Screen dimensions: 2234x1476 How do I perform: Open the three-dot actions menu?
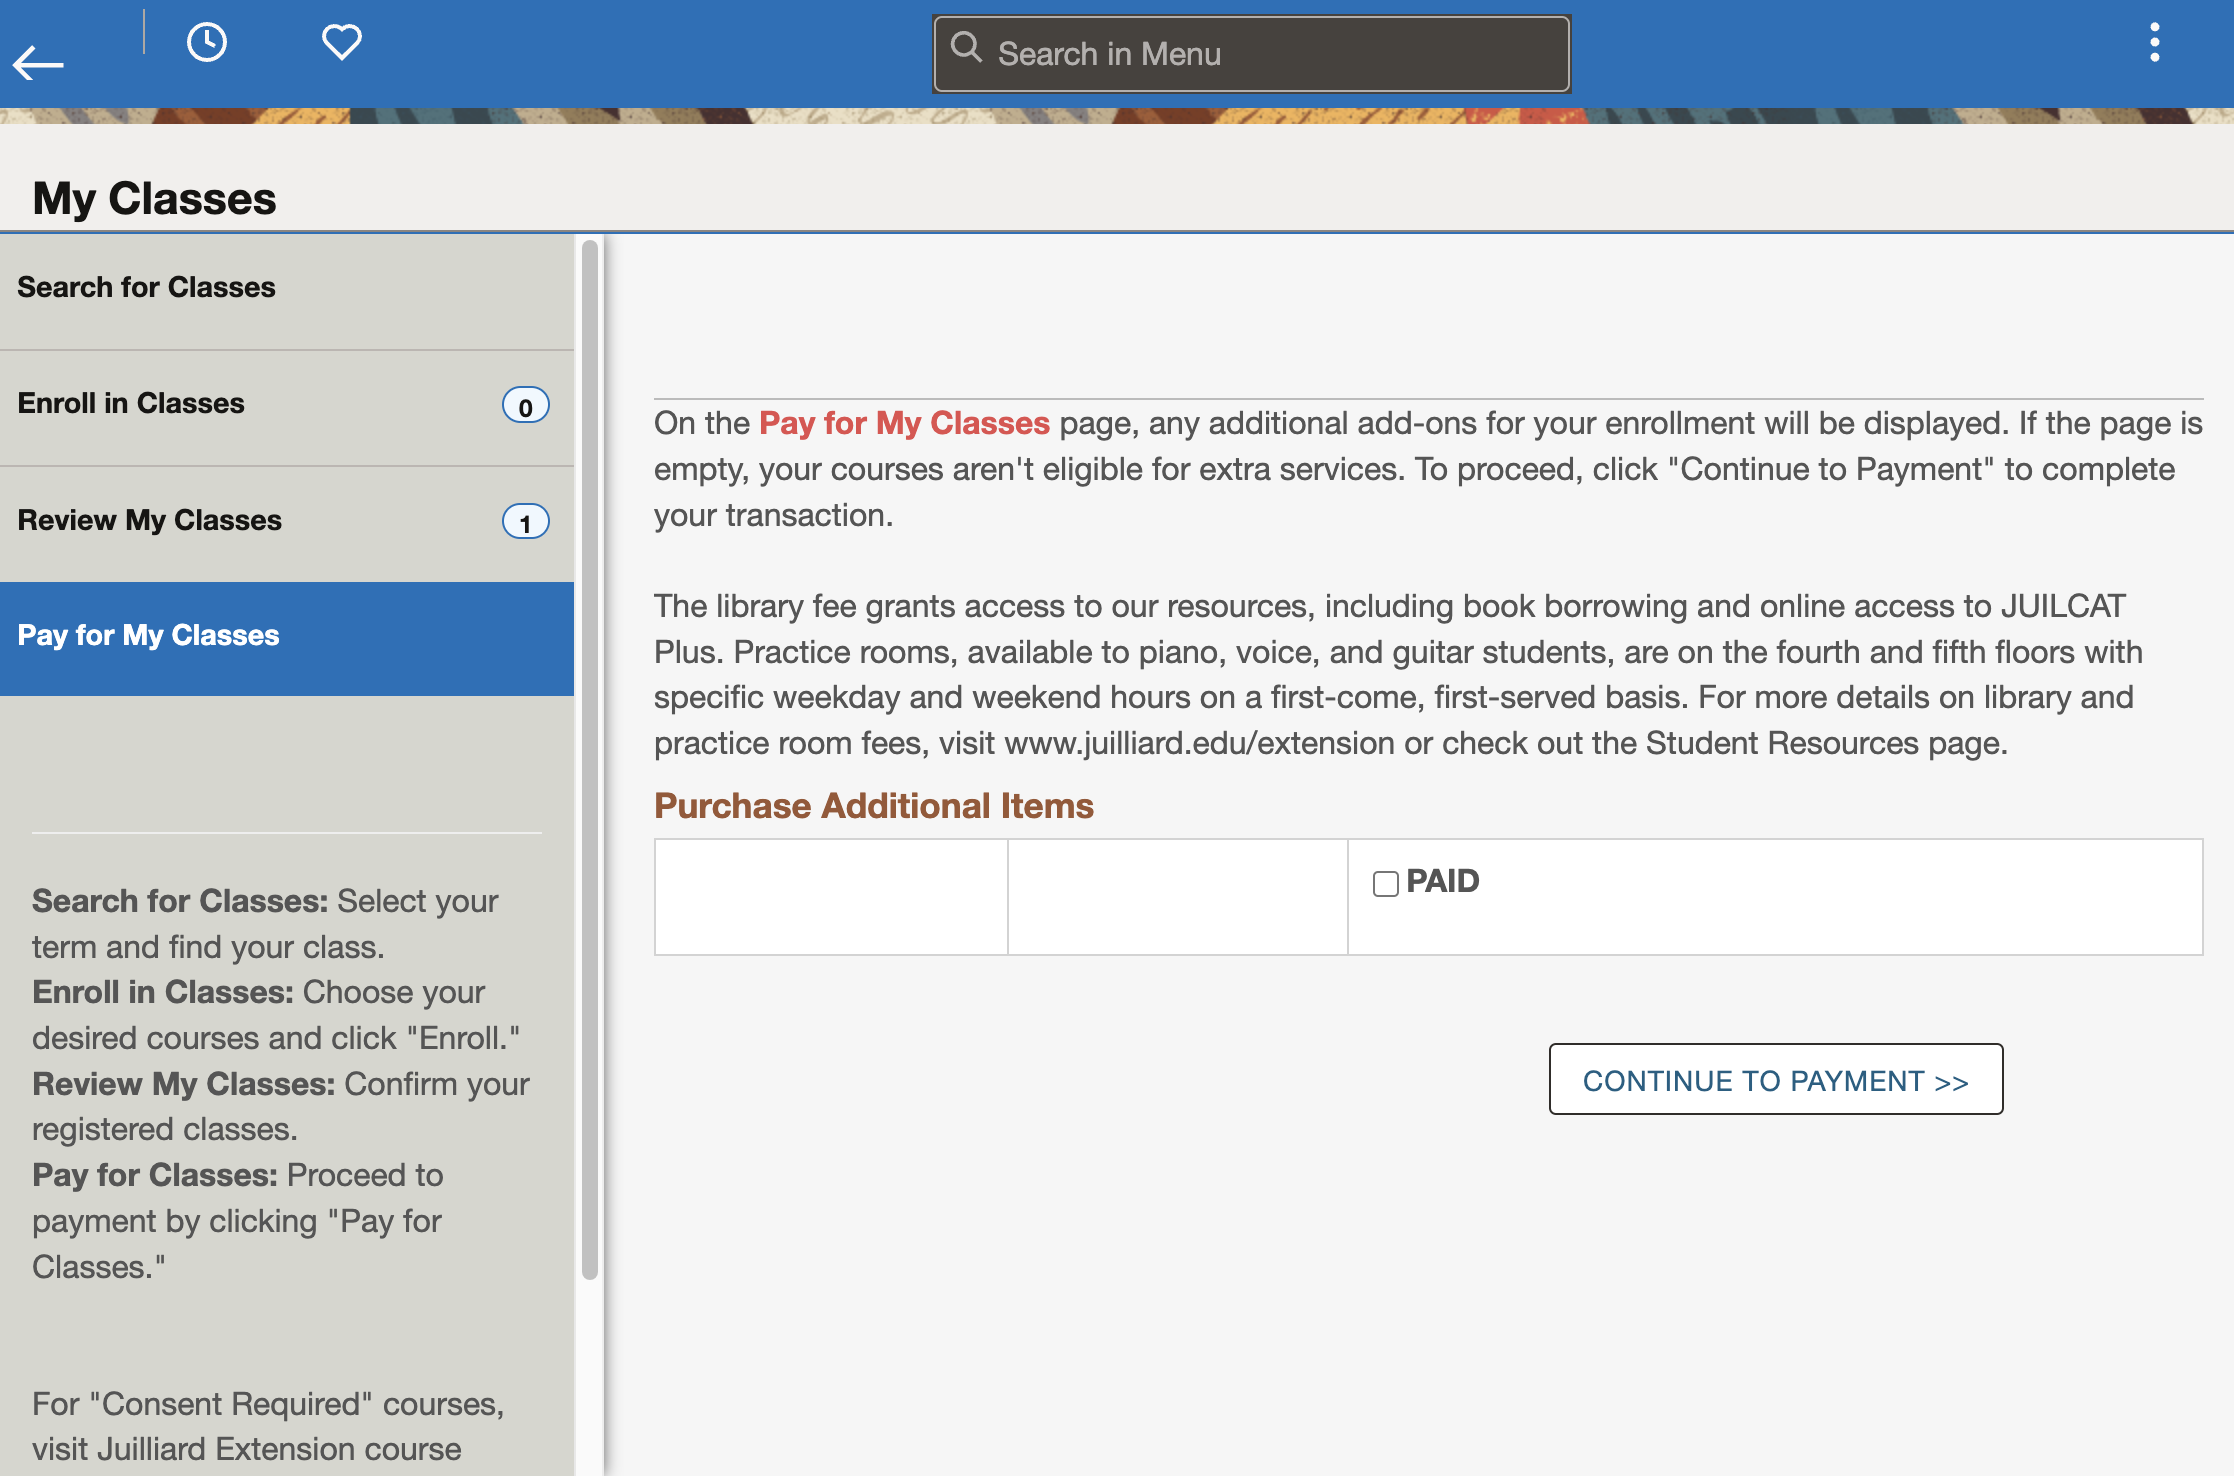pyautogui.click(x=2154, y=43)
